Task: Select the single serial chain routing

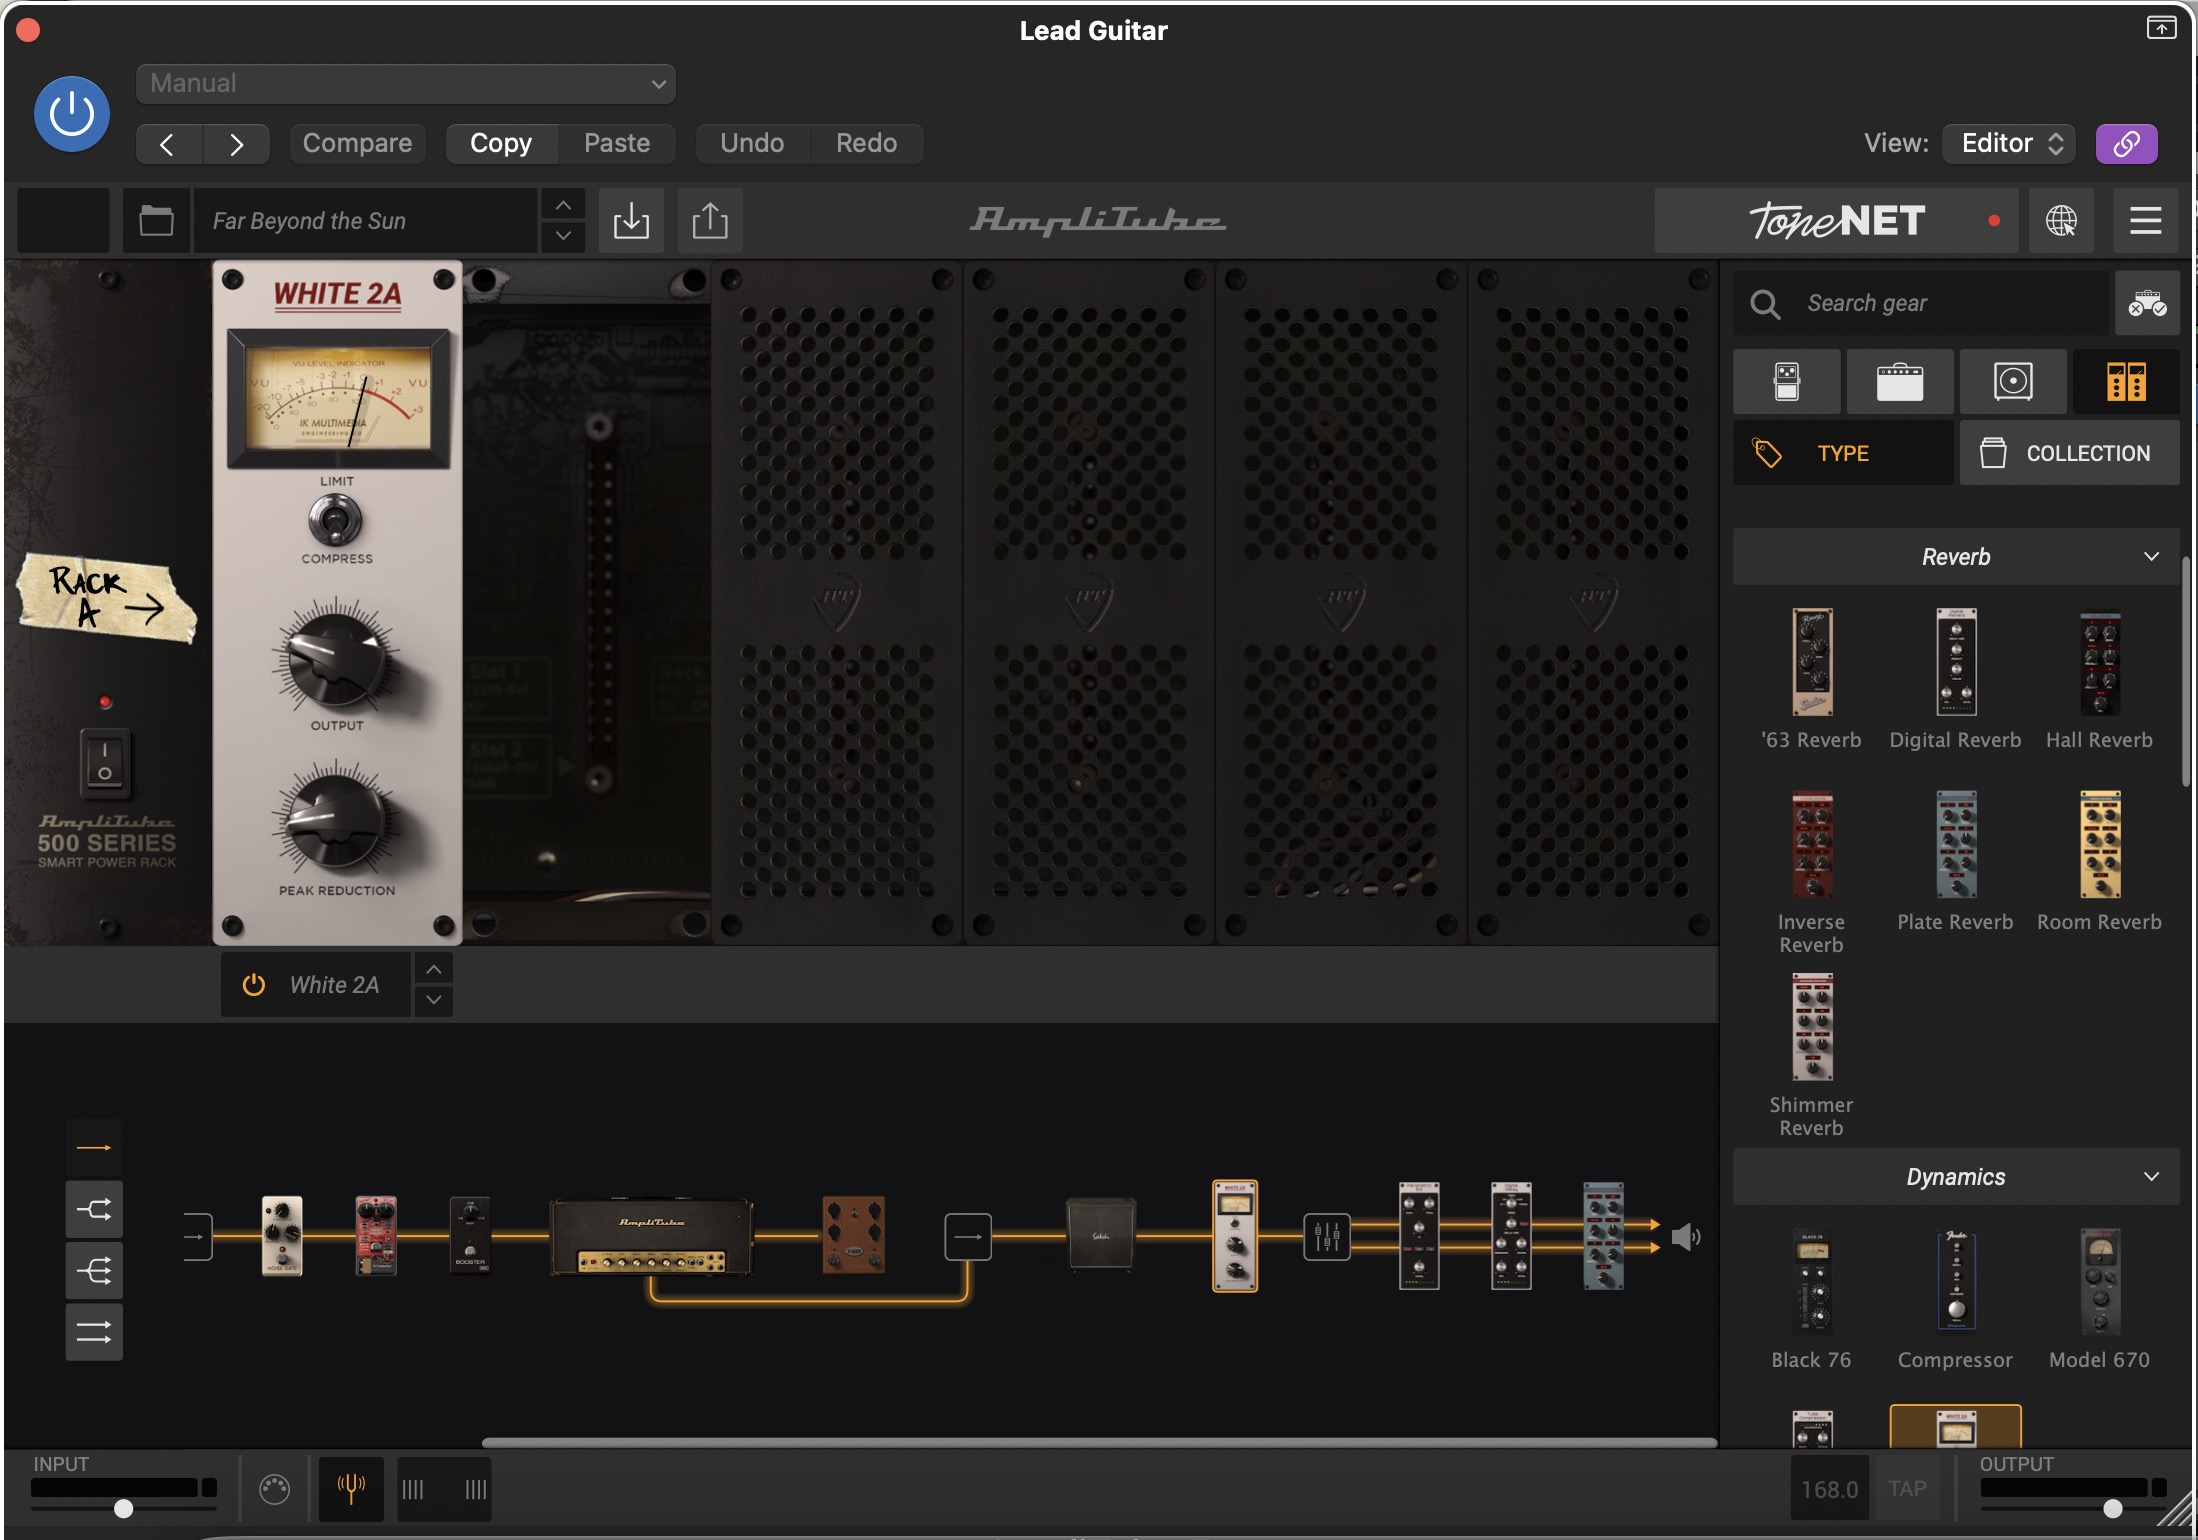Action: click(x=94, y=1147)
